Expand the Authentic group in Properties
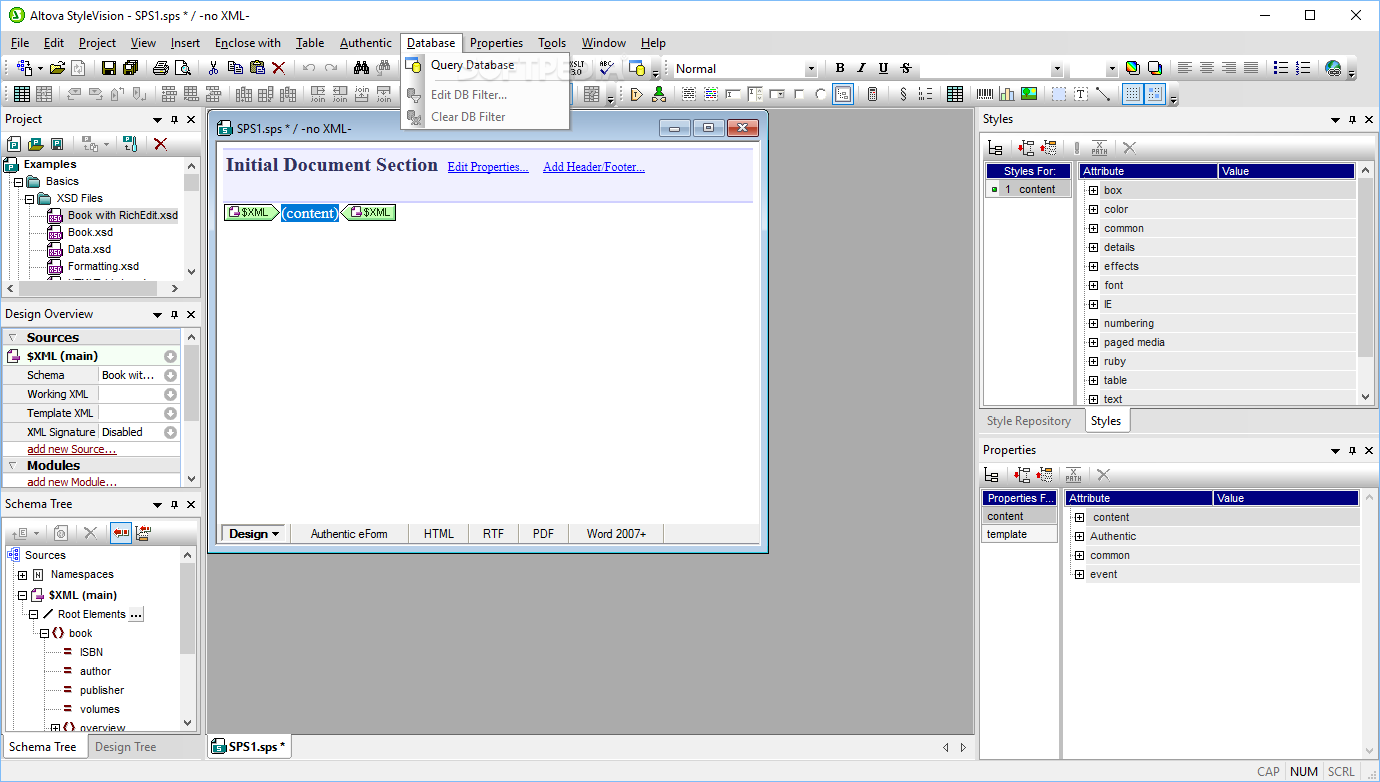 [1079, 536]
